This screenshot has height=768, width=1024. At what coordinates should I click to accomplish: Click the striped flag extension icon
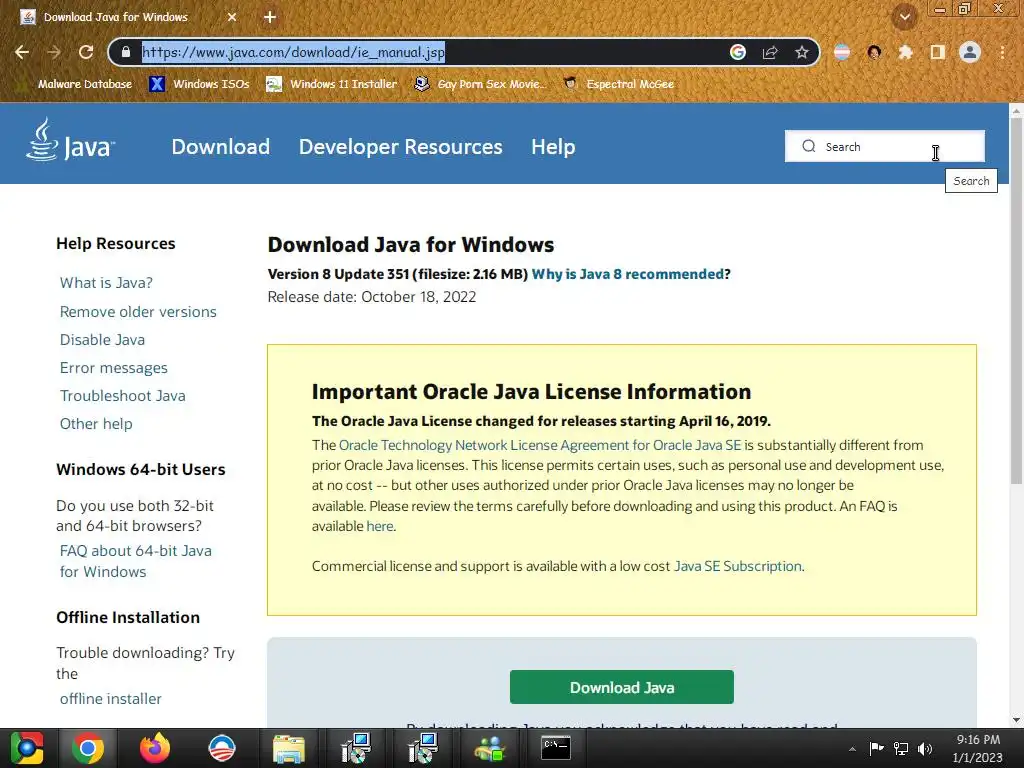(842, 52)
